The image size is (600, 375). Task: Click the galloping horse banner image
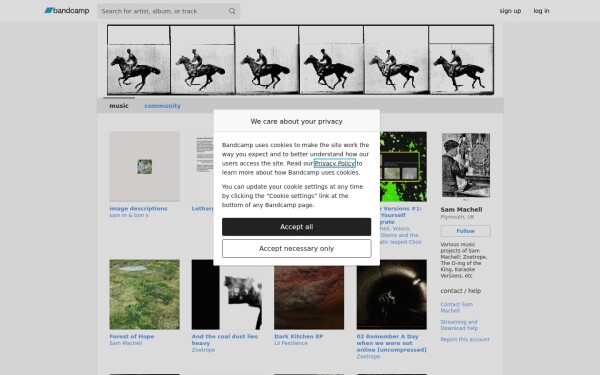click(x=300, y=60)
